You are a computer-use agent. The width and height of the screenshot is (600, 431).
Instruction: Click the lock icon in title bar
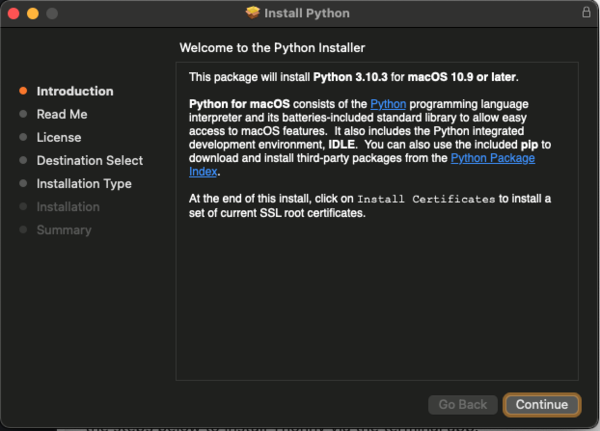pos(586,13)
